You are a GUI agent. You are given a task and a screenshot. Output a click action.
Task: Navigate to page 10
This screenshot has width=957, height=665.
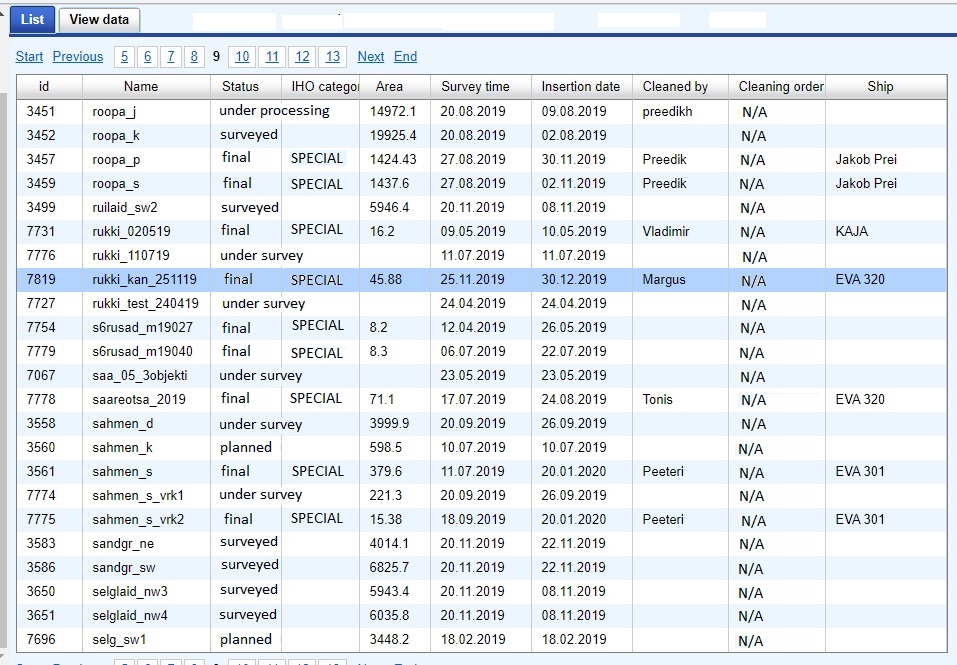241,57
